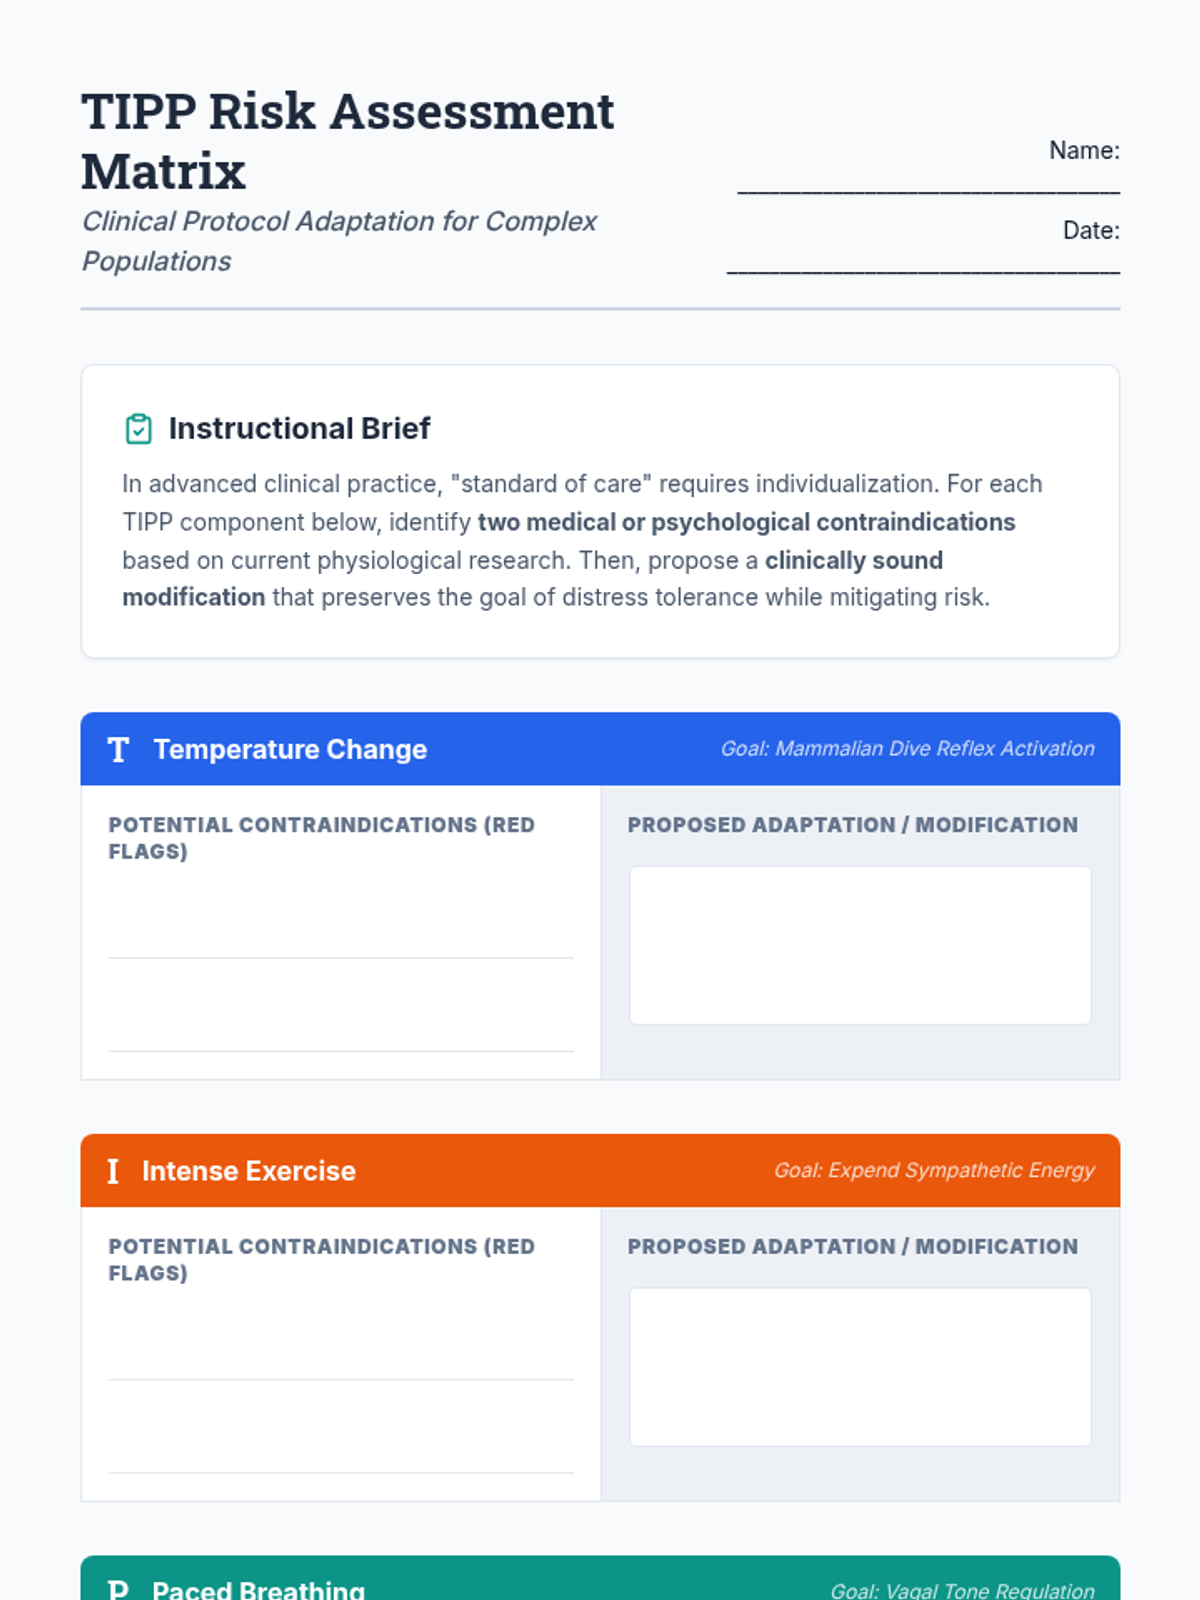
Task: Click the clipboard icon beside Instructional Brief
Action: coord(138,429)
